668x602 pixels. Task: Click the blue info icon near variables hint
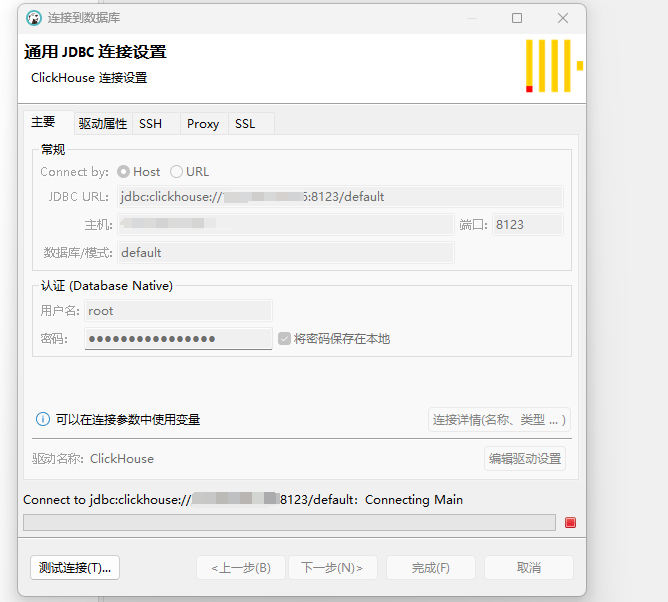pyautogui.click(x=43, y=419)
